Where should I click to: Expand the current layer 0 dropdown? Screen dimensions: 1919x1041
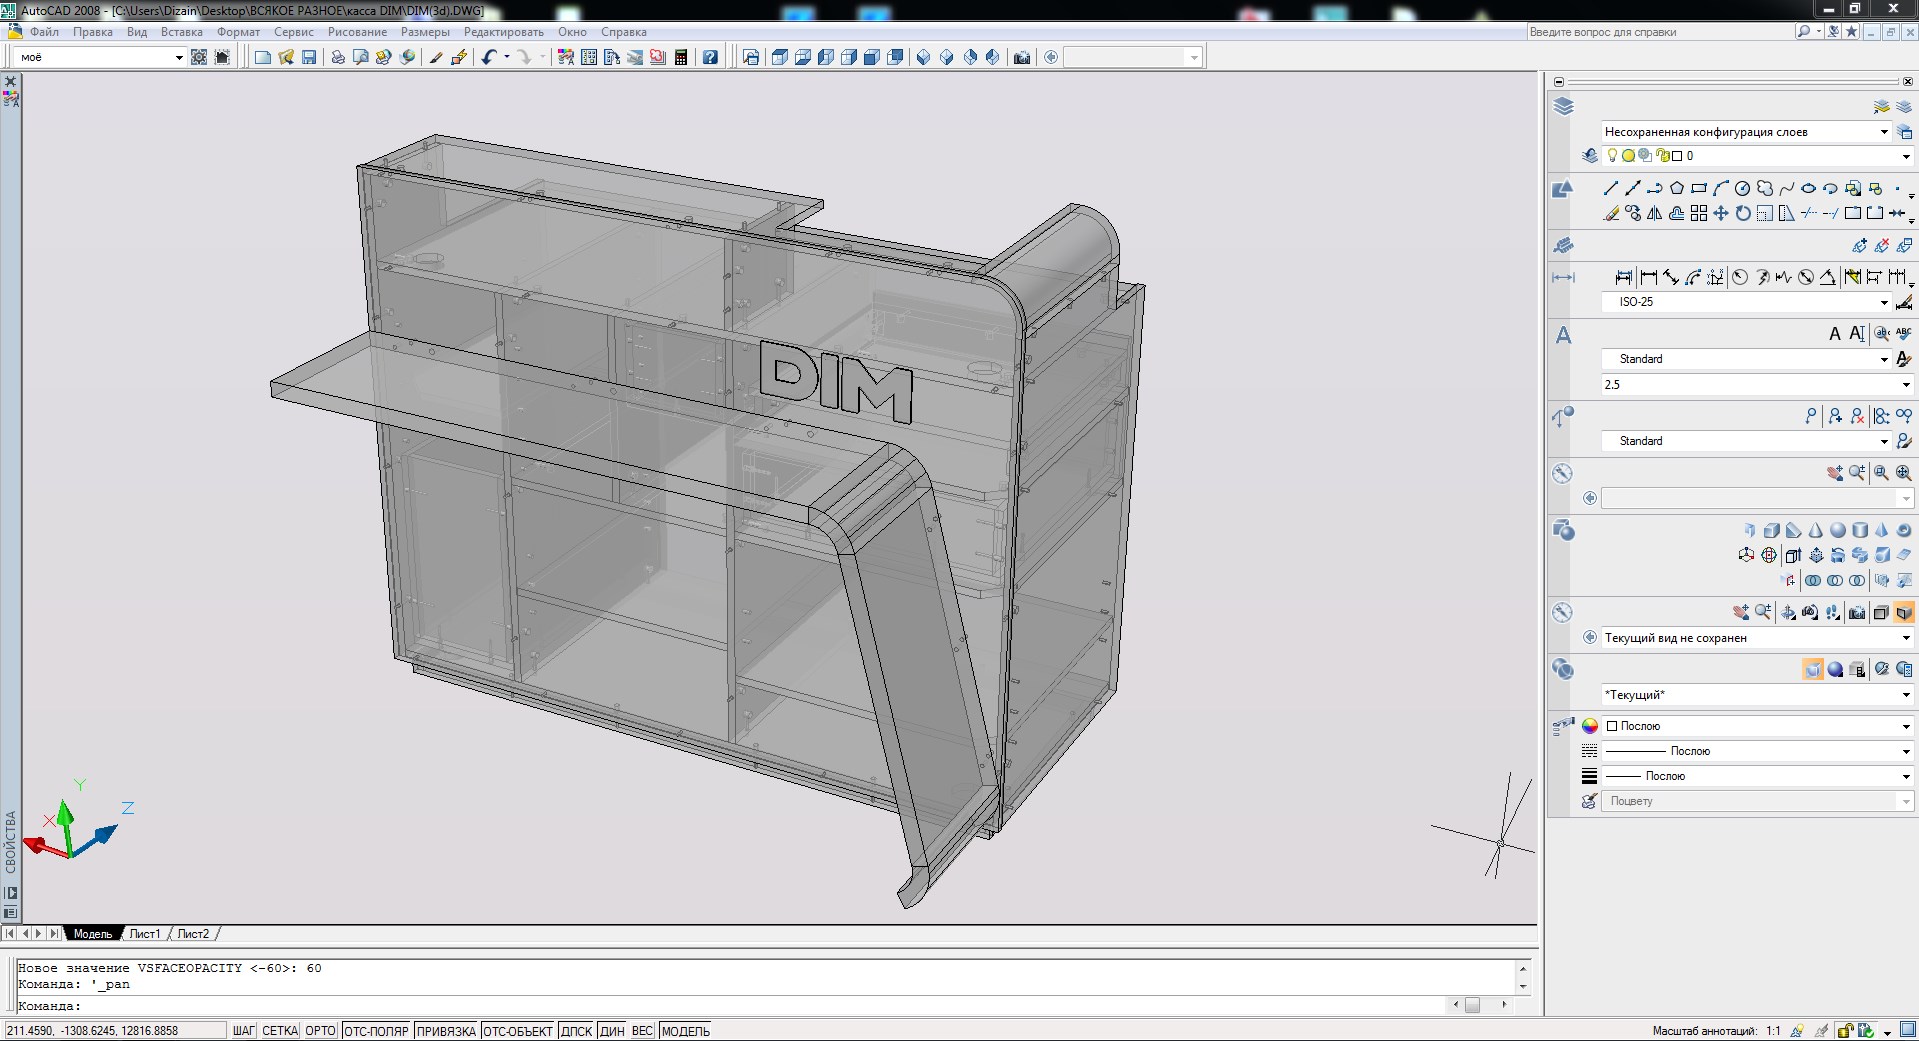(x=1757, y=156)
